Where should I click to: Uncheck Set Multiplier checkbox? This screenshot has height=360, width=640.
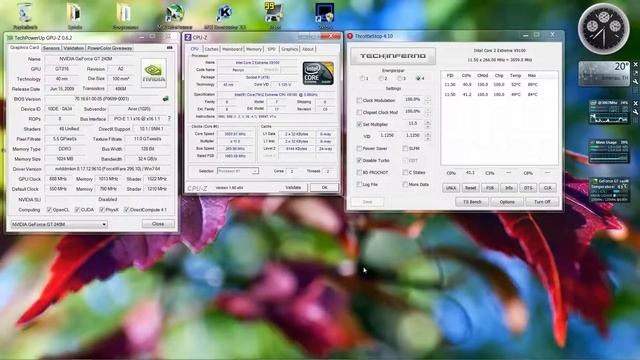[359, 124]
